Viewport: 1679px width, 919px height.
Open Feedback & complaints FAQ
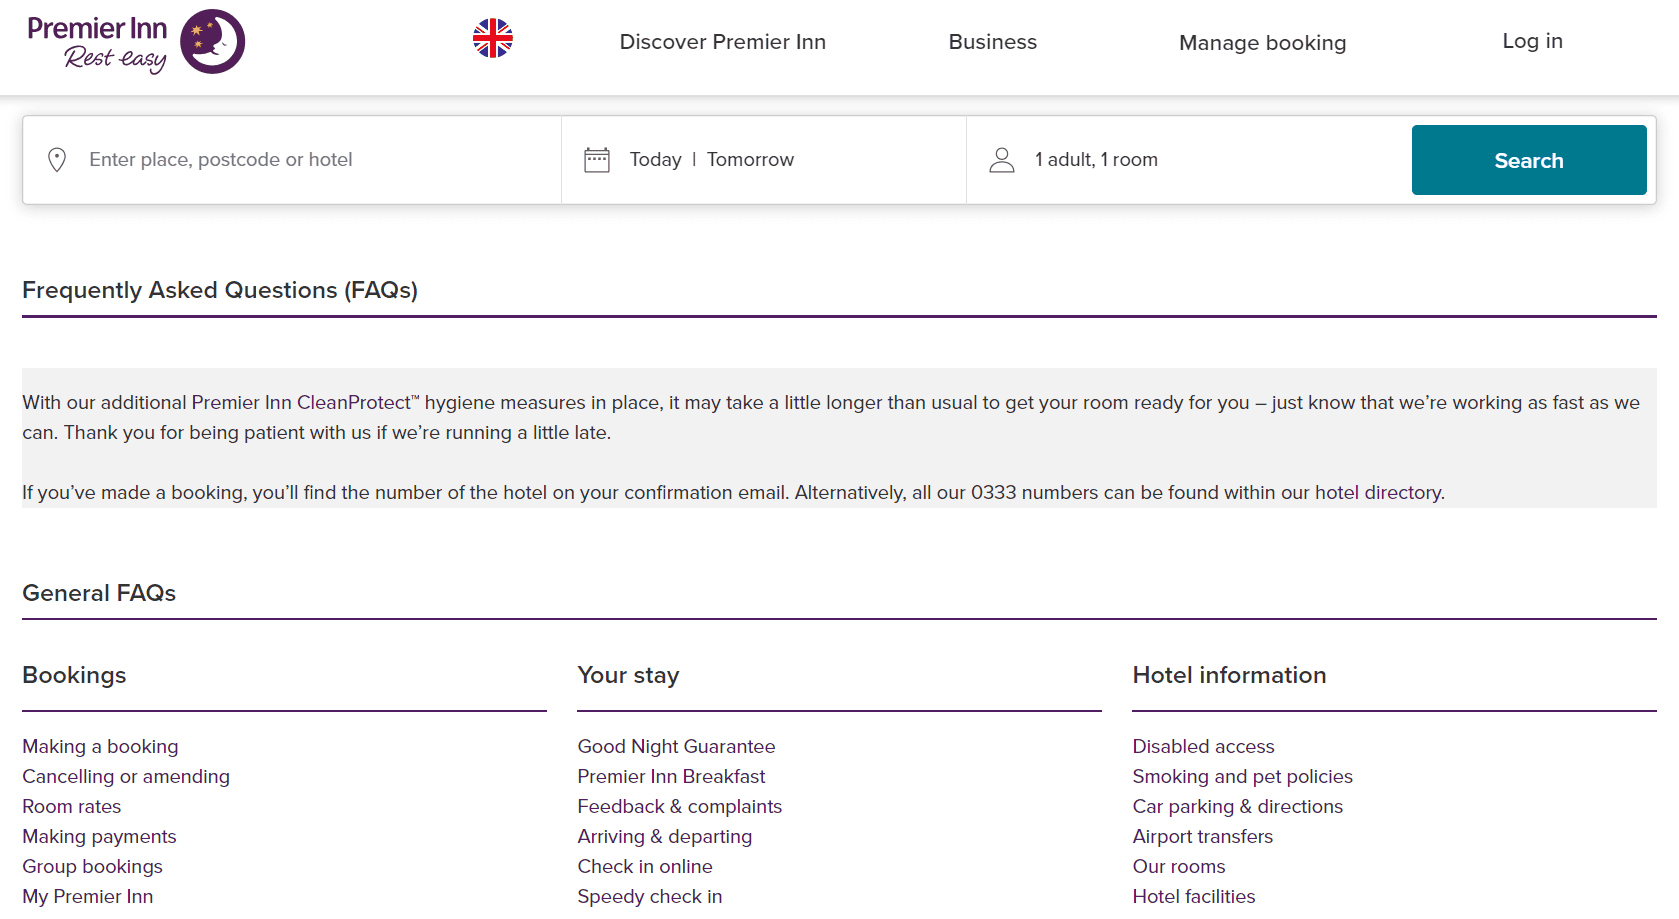(680, 807)
